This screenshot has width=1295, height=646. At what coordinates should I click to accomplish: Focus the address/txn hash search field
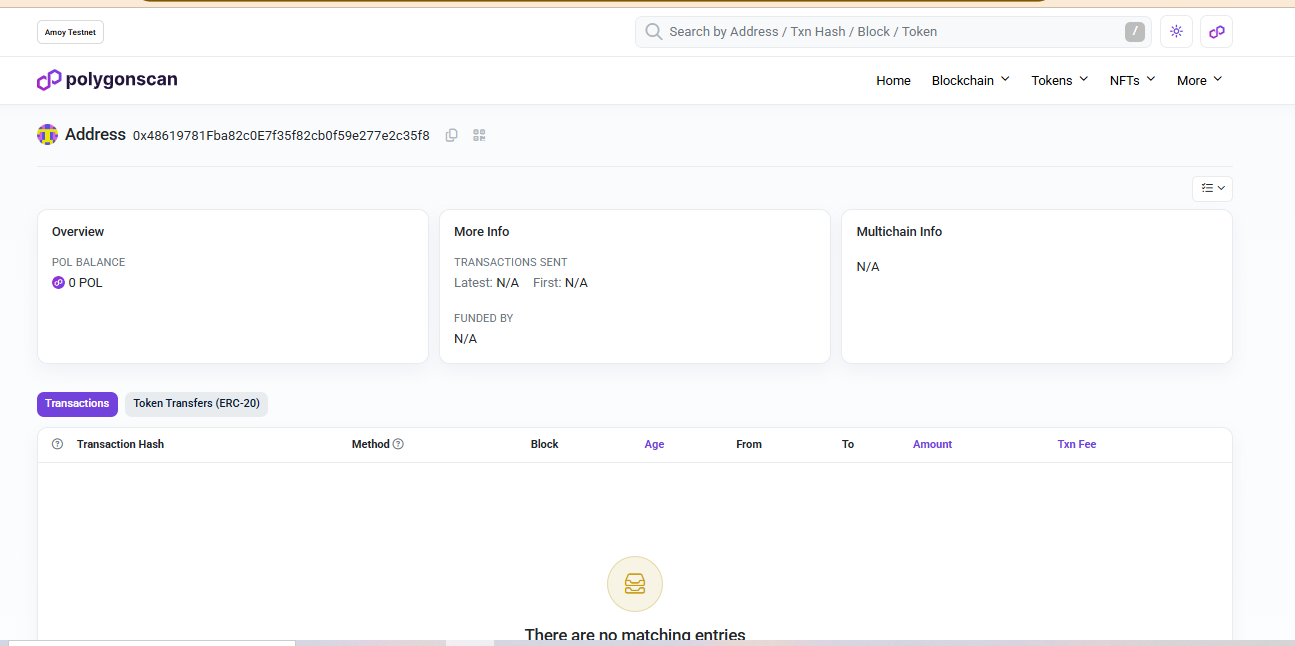click(x=893, y=32)
